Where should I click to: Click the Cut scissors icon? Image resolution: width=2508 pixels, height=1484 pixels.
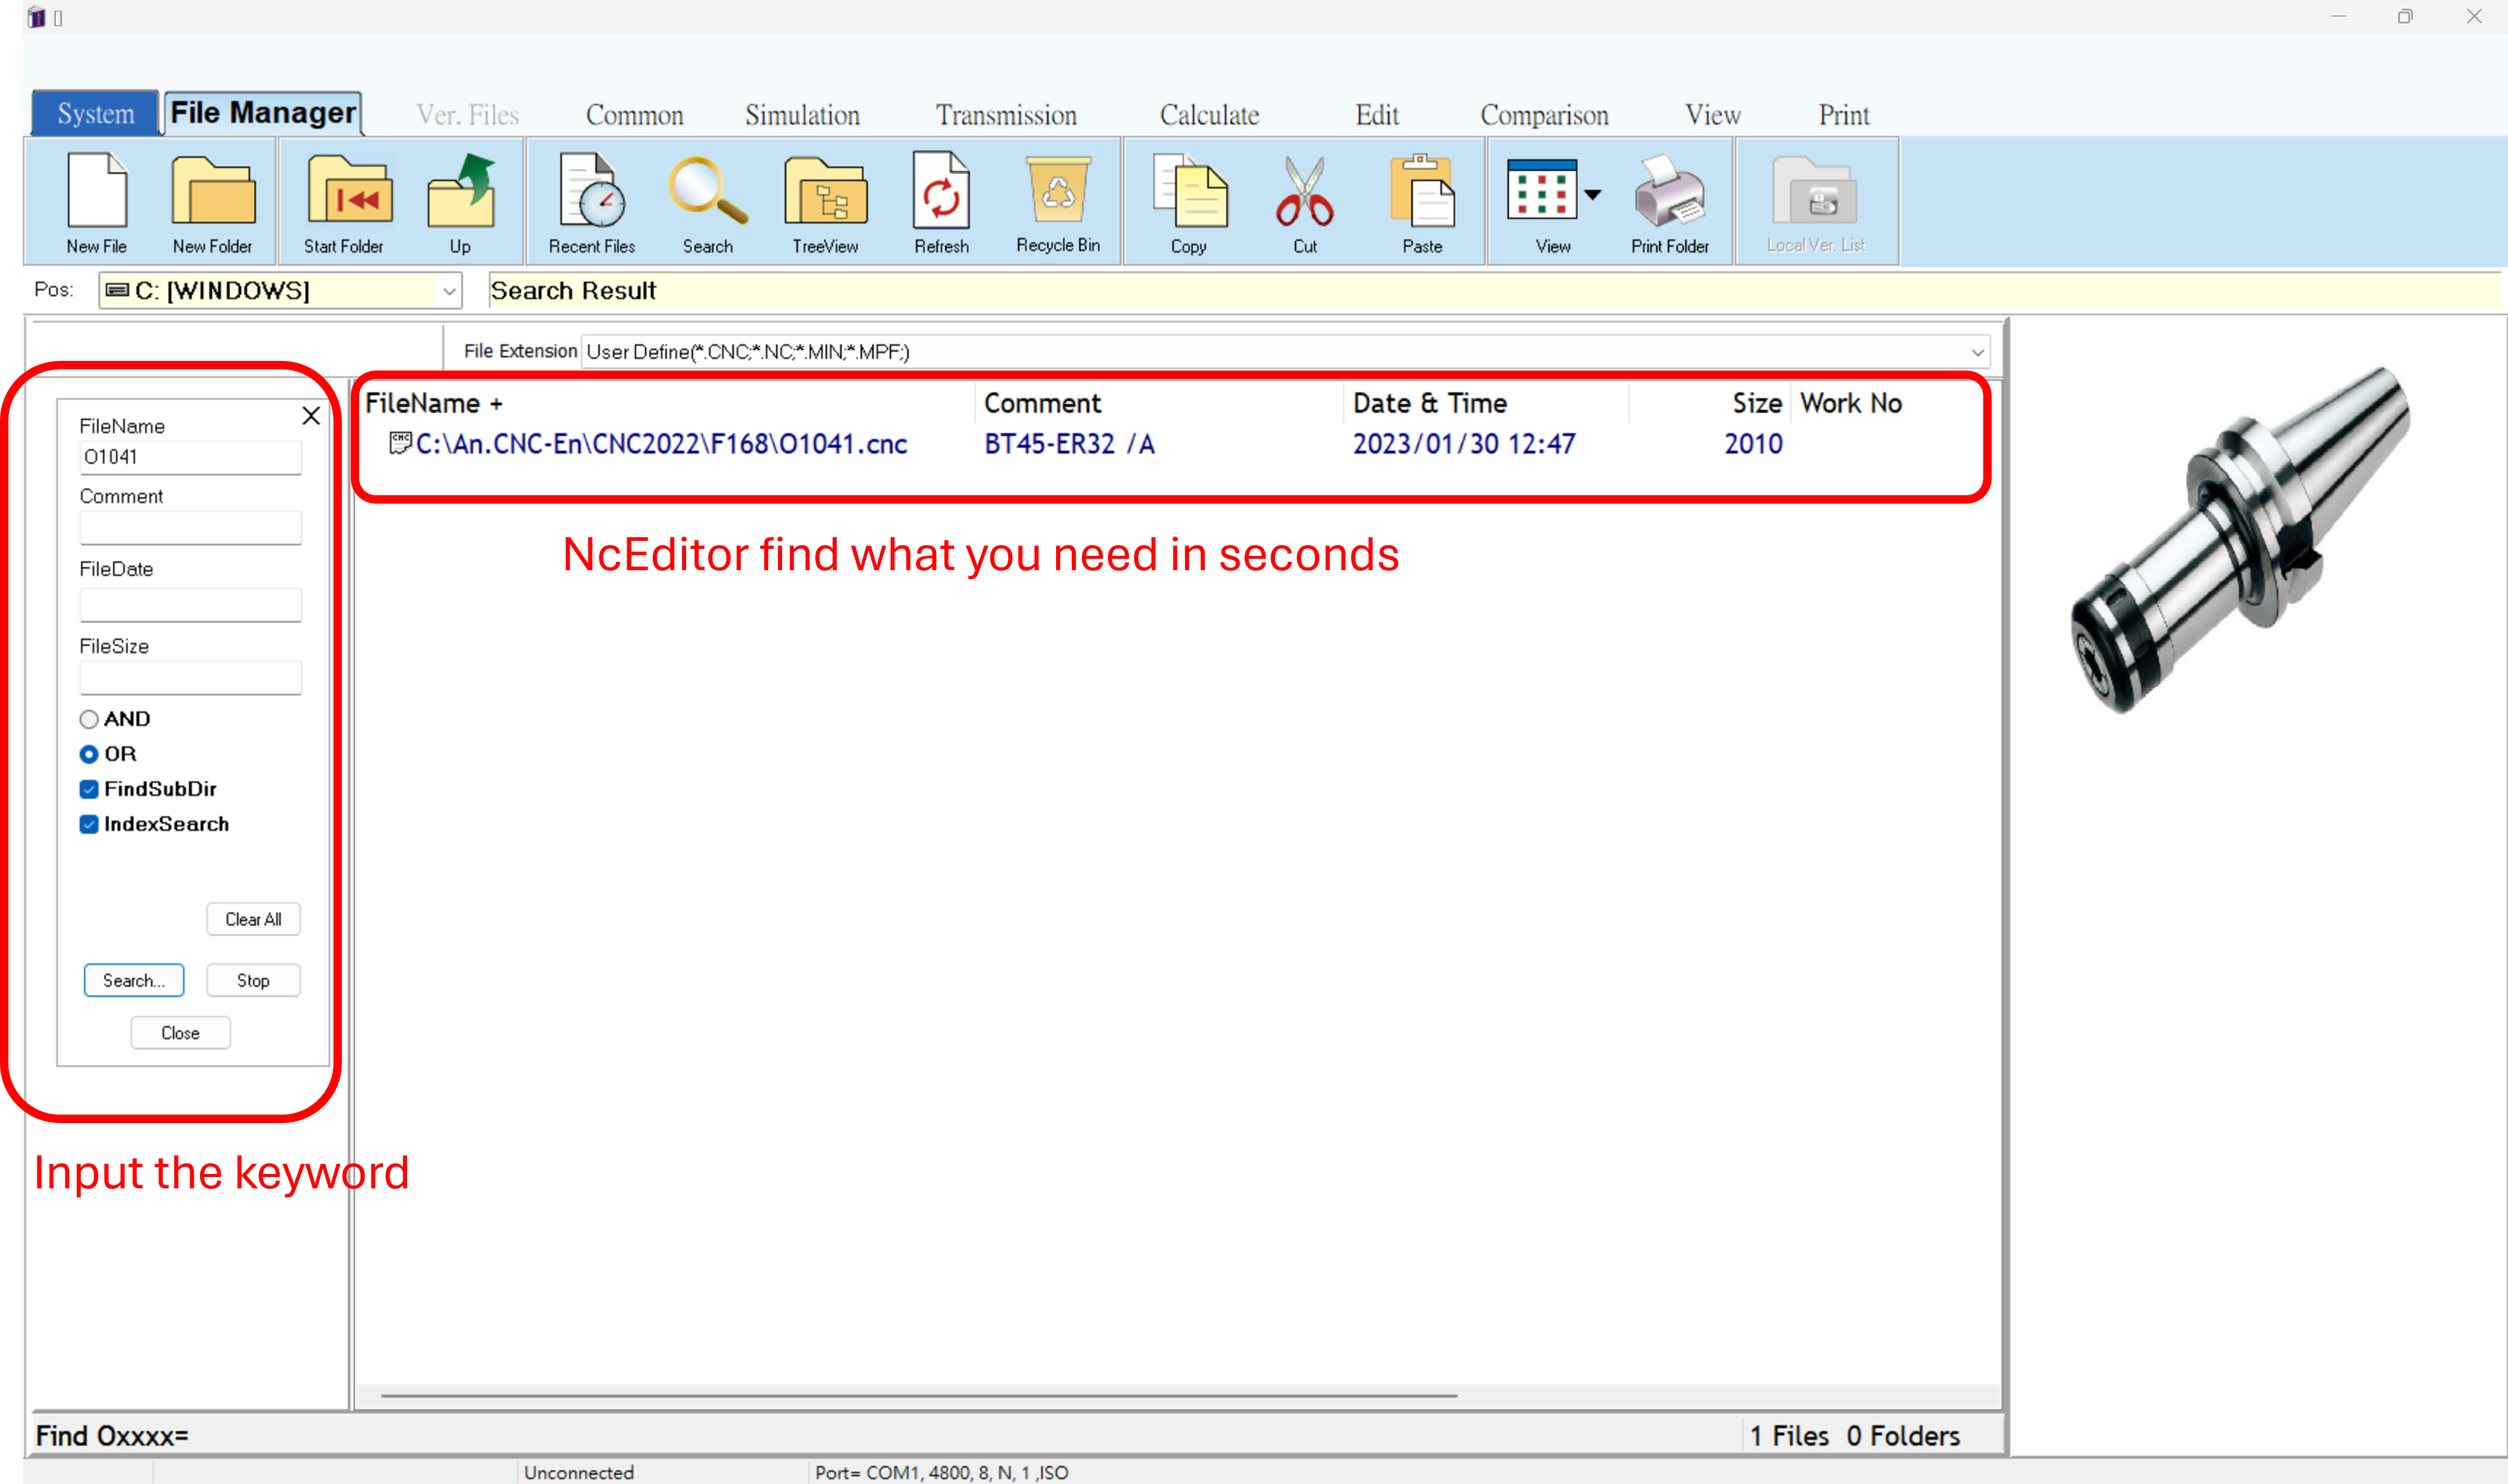click(x=1304, y=192)
